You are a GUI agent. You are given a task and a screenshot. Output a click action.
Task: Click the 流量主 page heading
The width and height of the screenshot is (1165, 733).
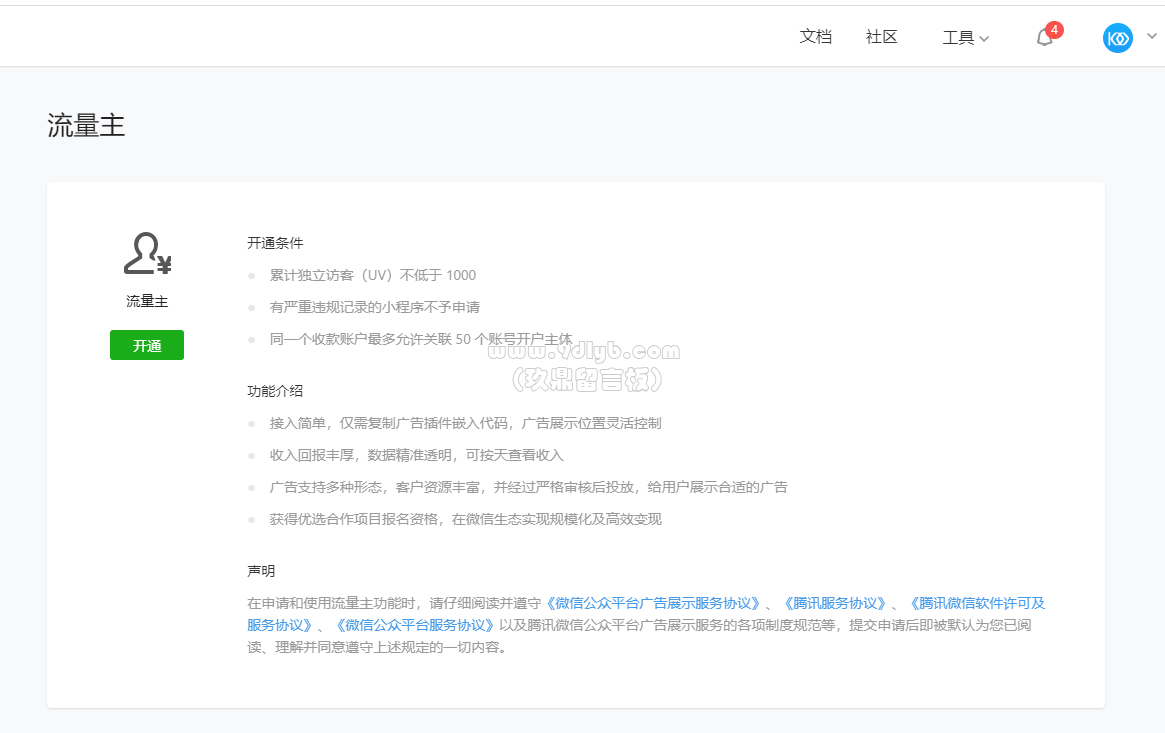tap(86, 126)
